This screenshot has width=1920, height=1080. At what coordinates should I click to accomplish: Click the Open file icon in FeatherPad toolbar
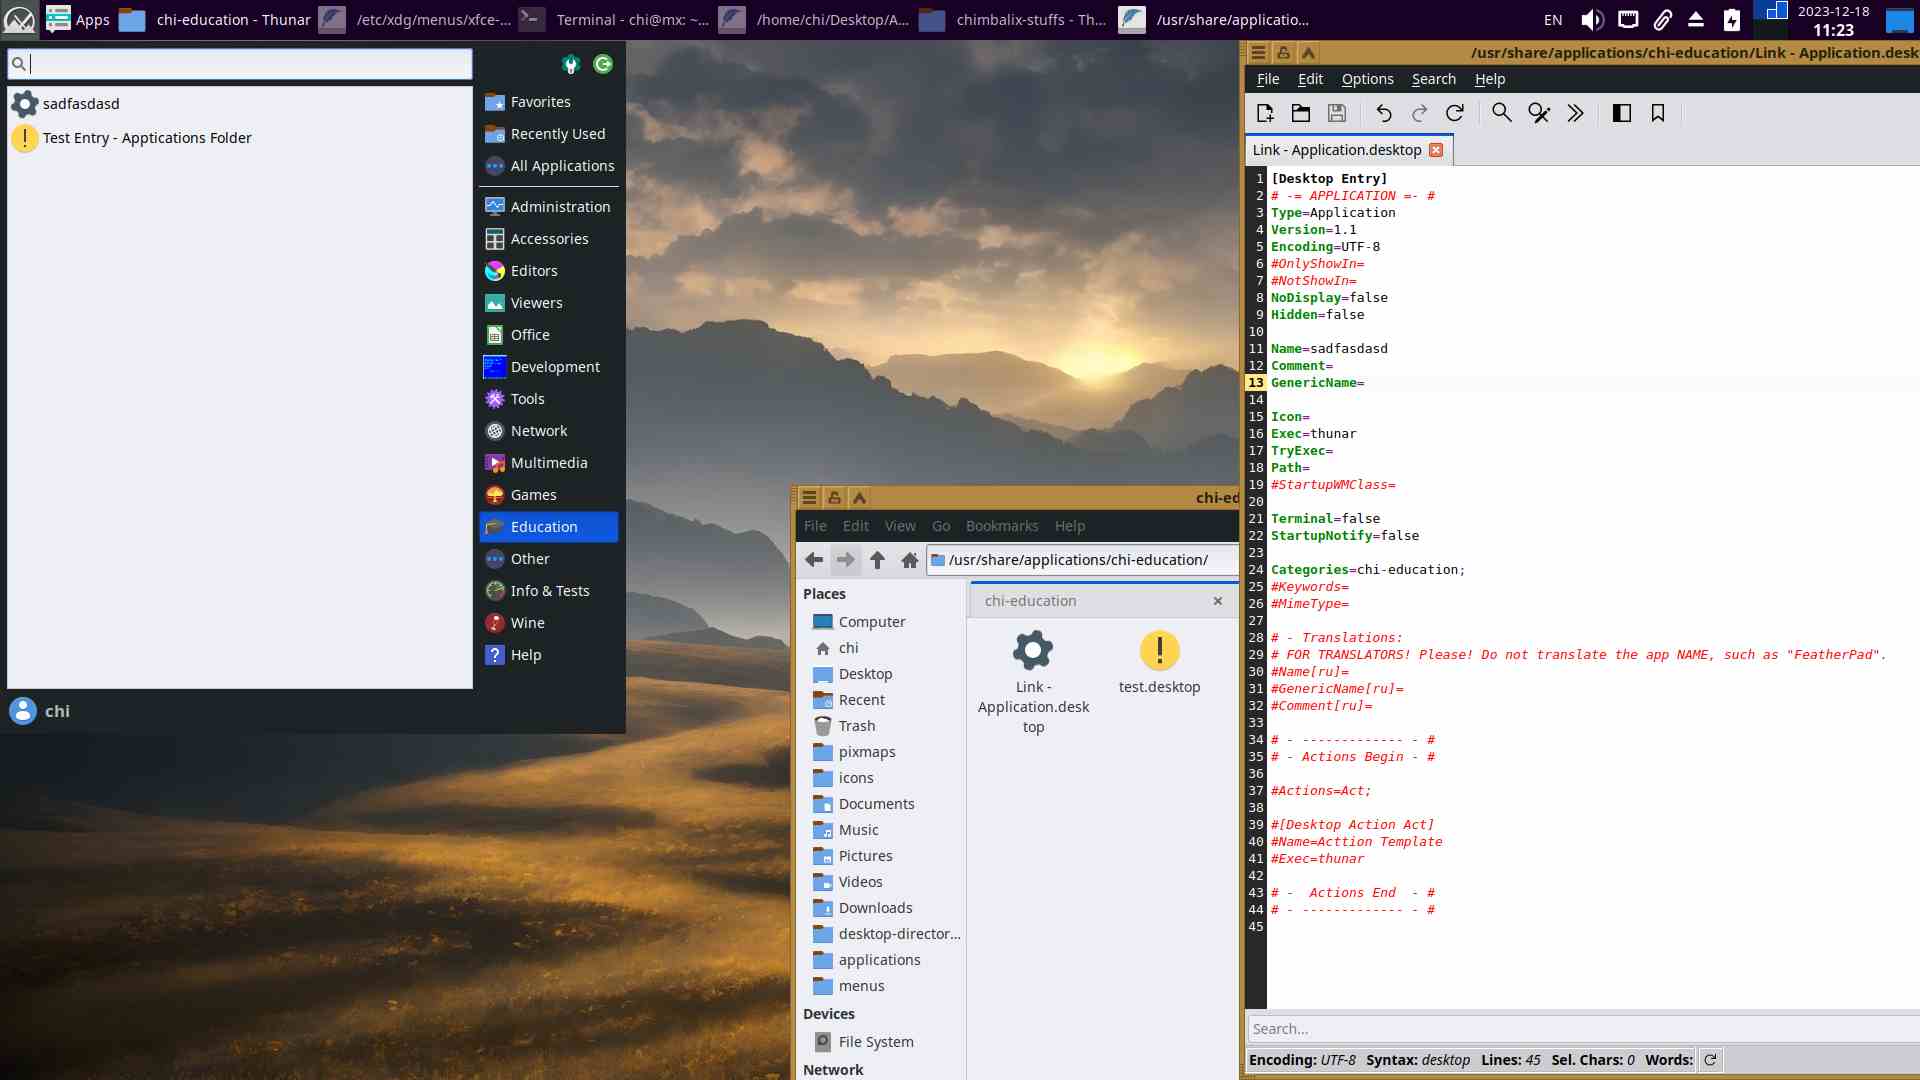(x=1300, y=113)
